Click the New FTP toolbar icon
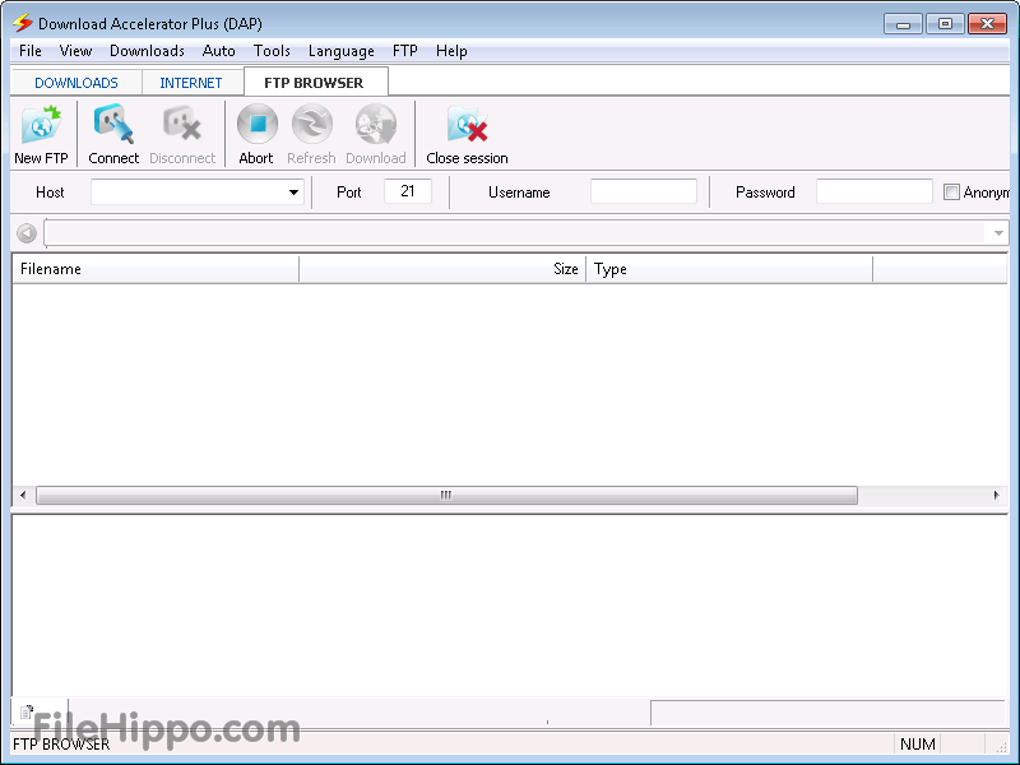Image resolution: width=1020 pixels, height=765 pixels. tap(41, 127)
